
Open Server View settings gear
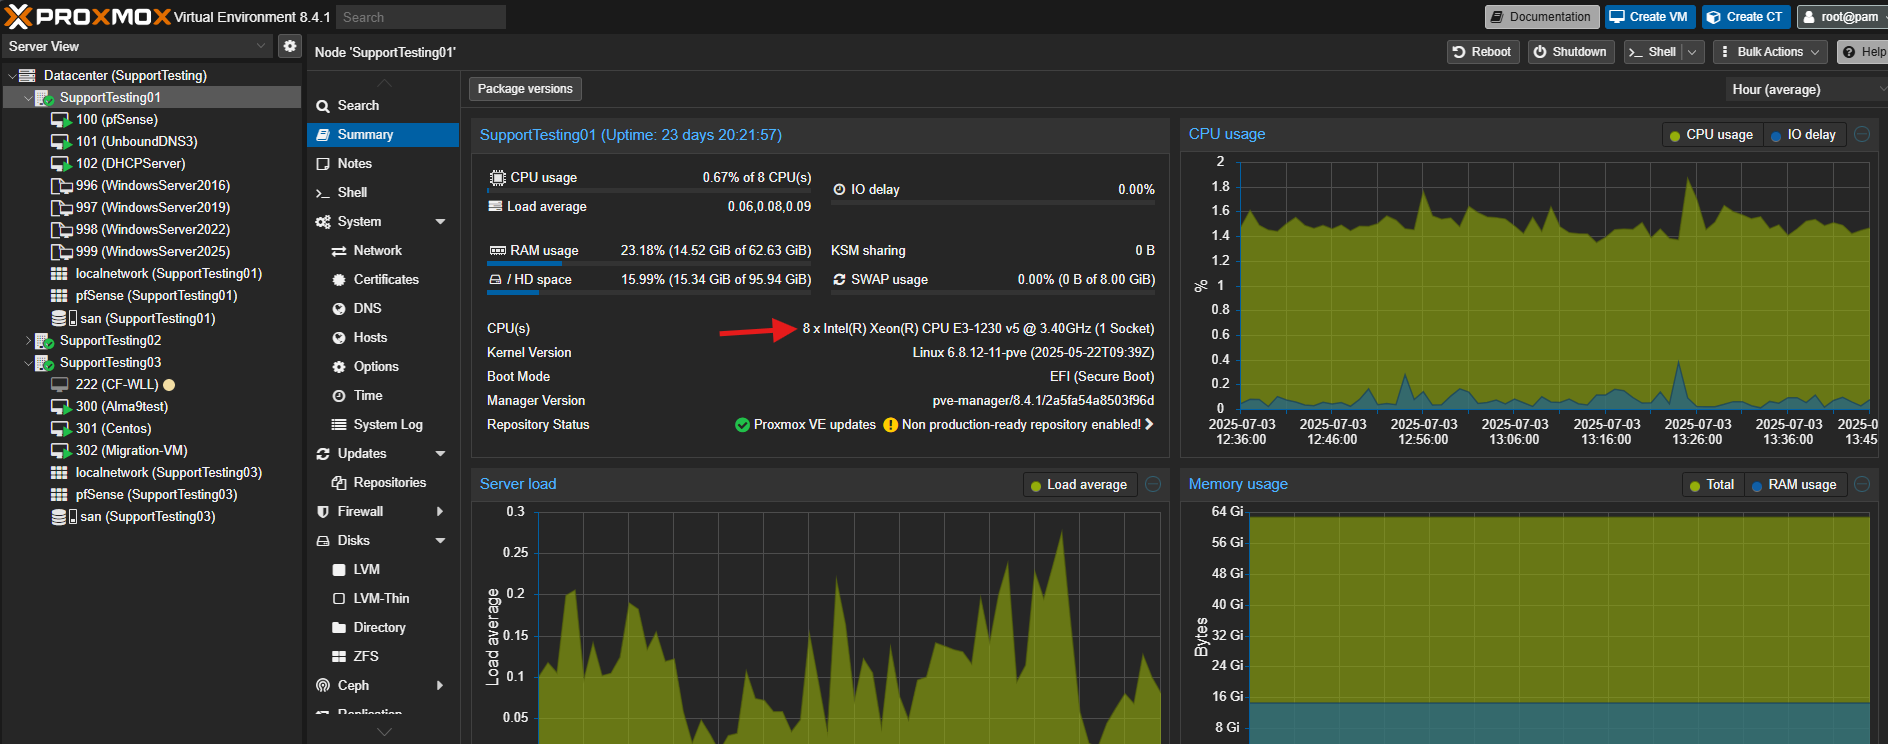(290, 46)
